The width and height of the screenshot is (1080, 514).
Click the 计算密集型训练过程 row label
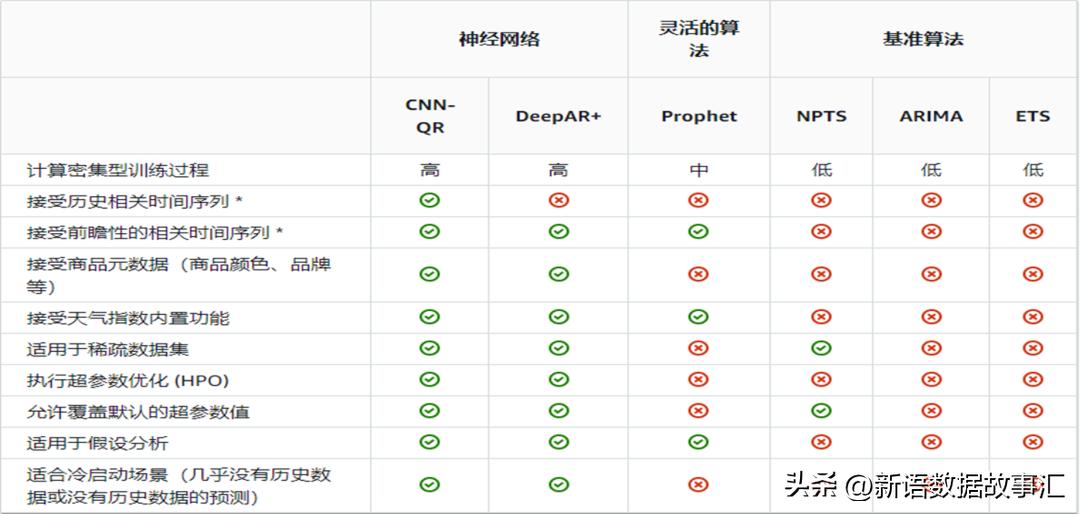pos(118,170)
